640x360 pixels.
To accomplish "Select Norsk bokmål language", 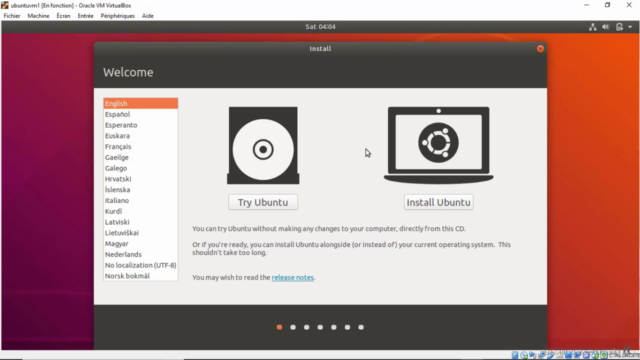I will 140,276.
